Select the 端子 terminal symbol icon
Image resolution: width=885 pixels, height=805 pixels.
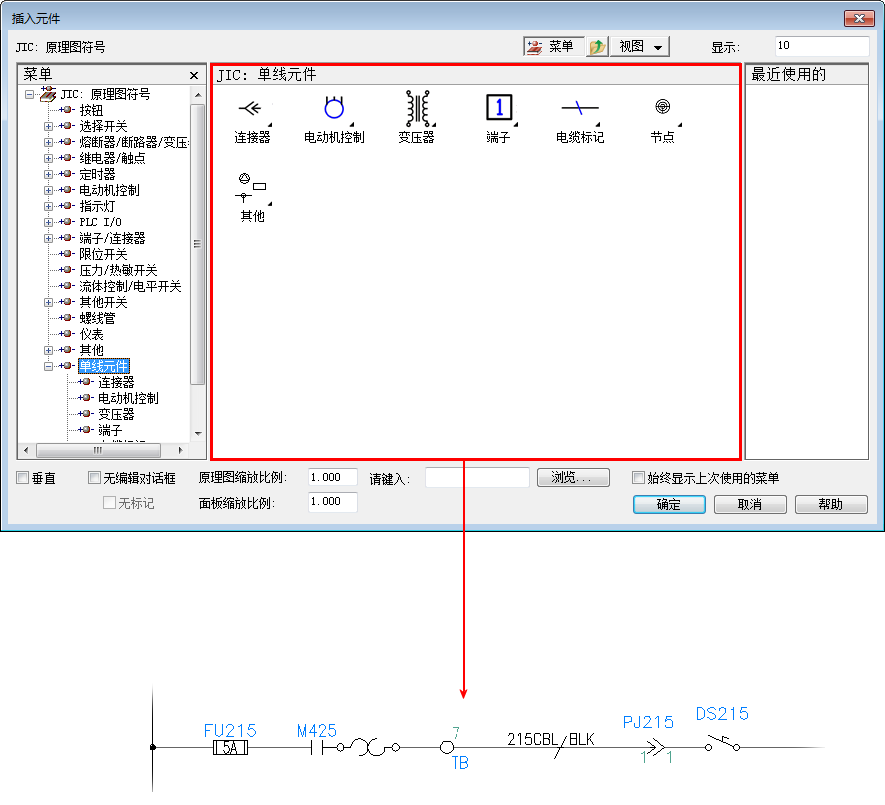(x=499, y=108)
